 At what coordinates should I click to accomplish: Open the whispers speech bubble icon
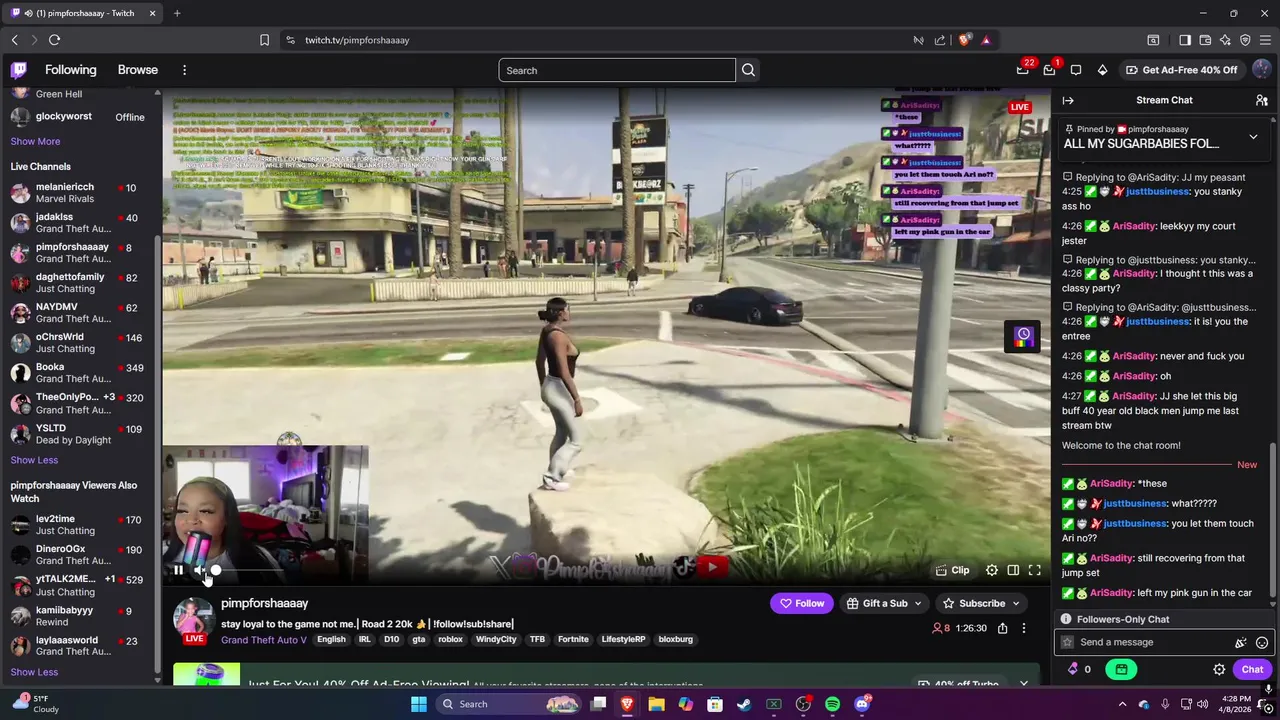(x=1076, y=70)
